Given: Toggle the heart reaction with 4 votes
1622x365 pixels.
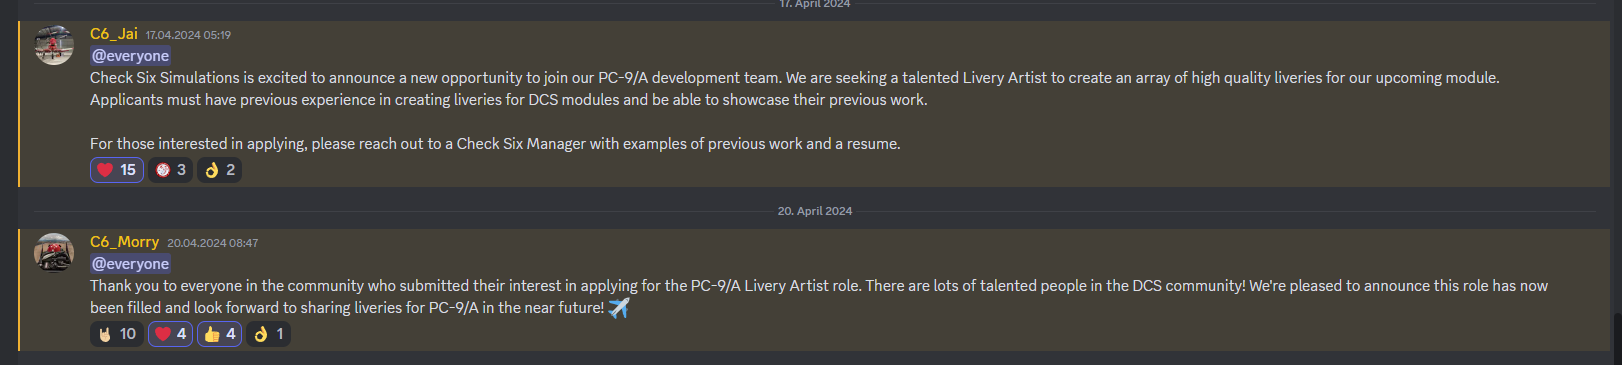Looking at the screenshot, I should coord(171,334).
